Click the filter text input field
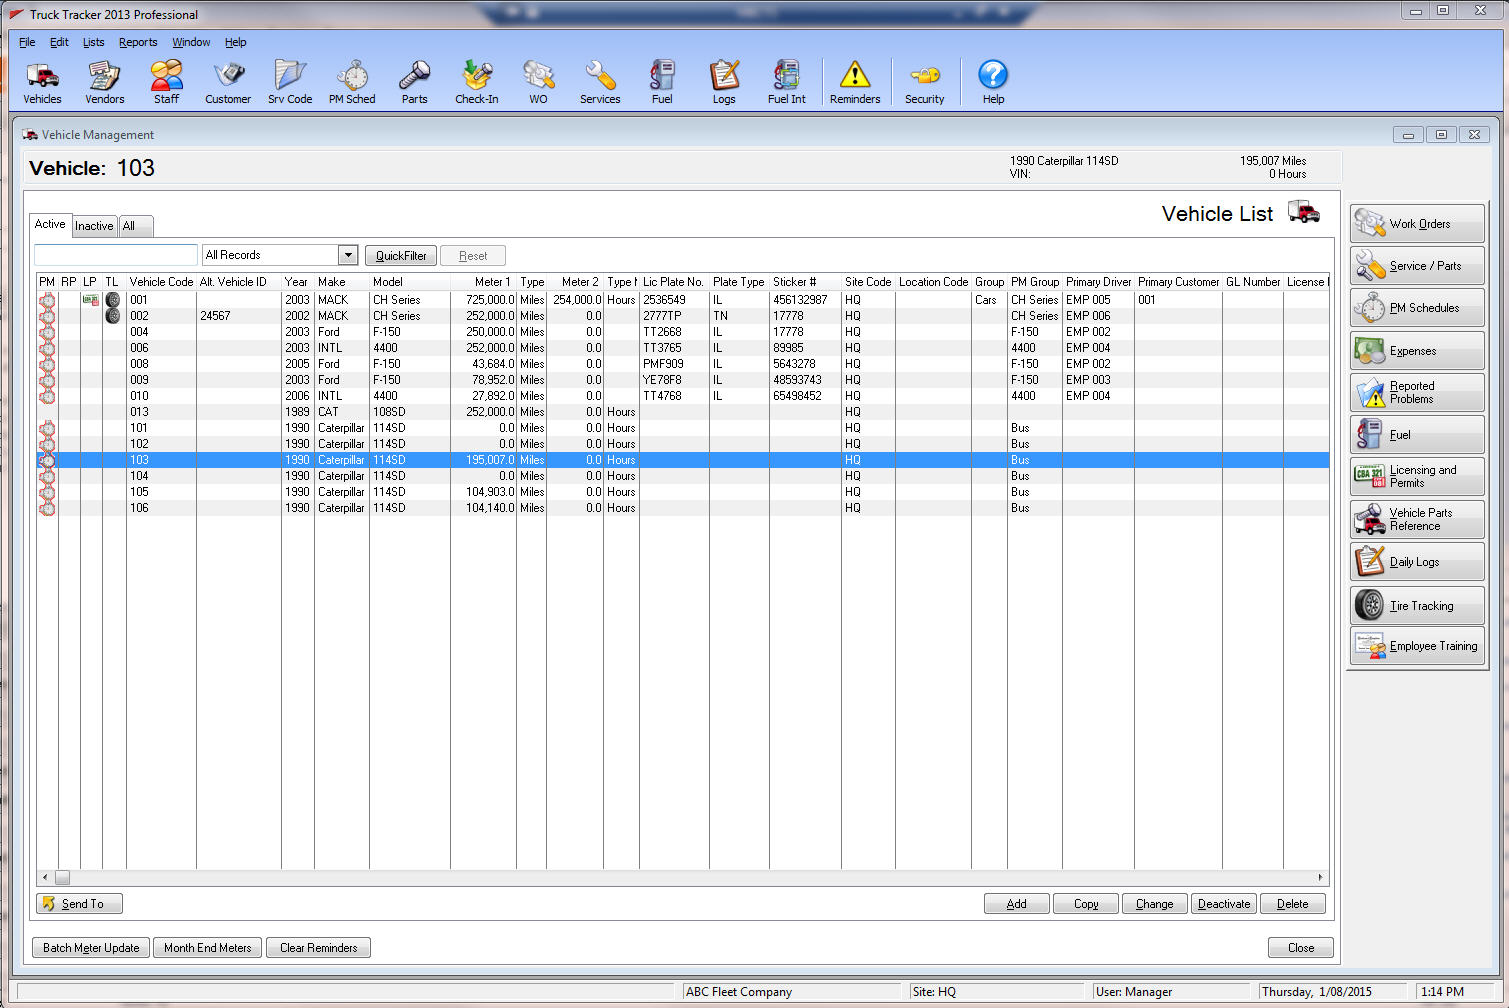The width and height of the screenshot is (1509, 1008). [x=116, y=255]
